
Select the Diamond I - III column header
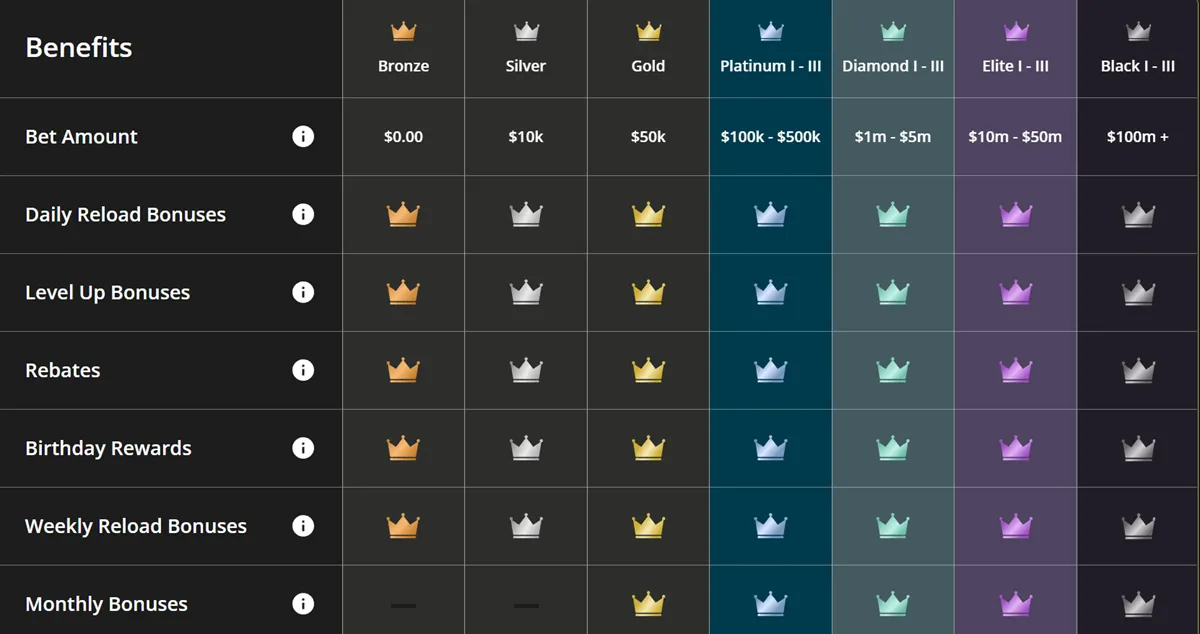tap(893, 66)
